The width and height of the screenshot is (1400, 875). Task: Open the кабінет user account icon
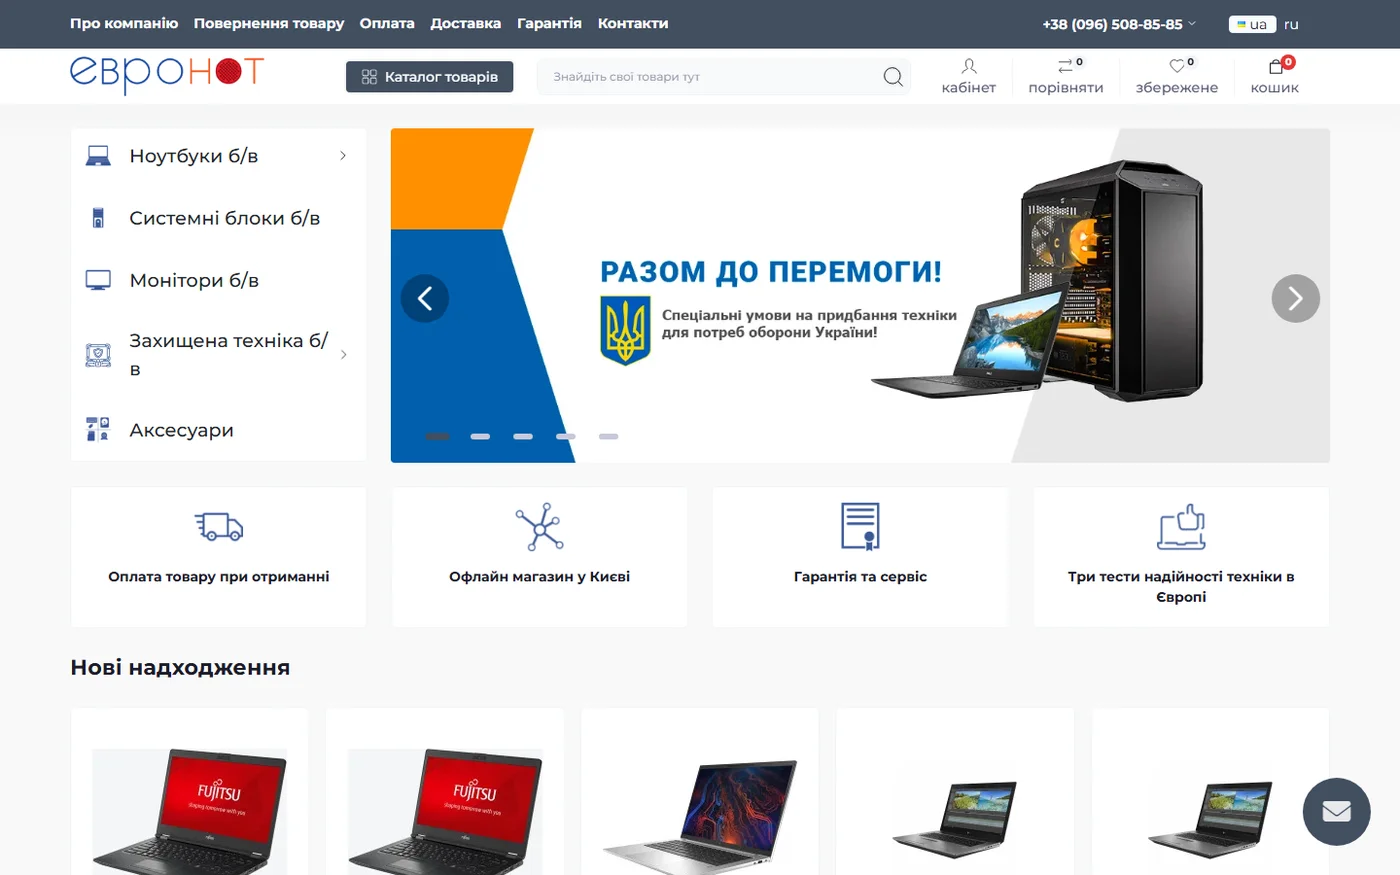click(x=969, y=66)
